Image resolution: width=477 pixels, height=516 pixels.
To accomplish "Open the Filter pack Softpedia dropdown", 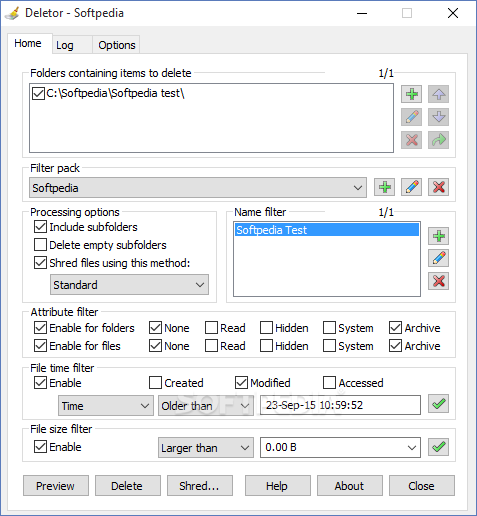I will (198, 188).
